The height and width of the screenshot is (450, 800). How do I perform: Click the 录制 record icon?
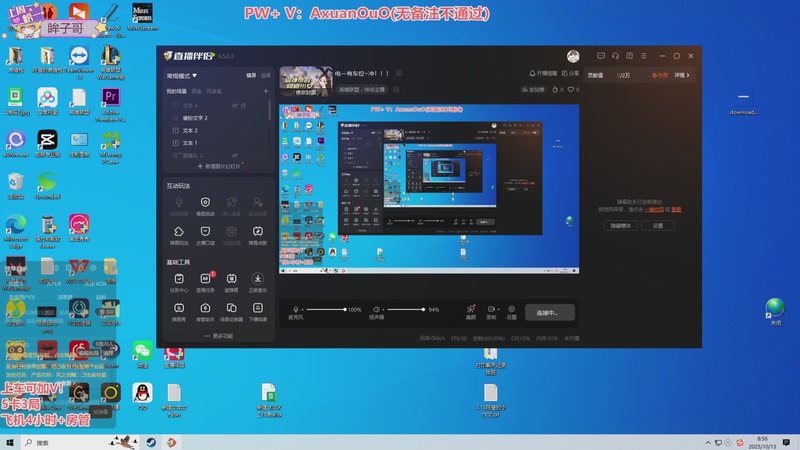491,309
